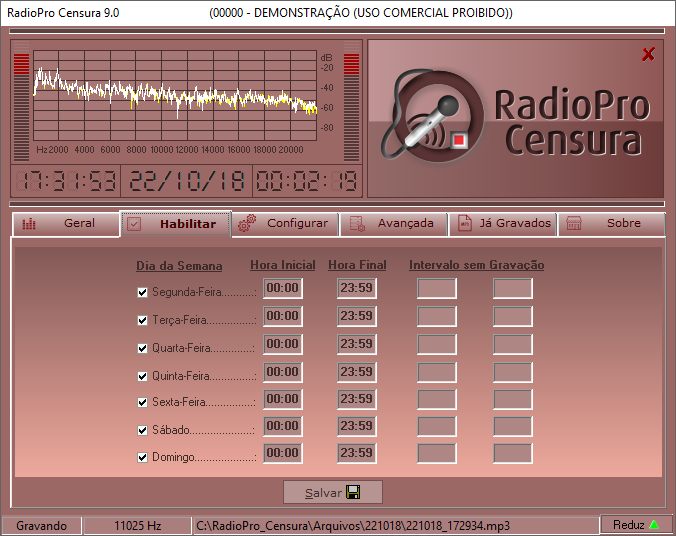Toggle the Quinta-Feira checkbox
676x536 pixels.
point(142,376)
